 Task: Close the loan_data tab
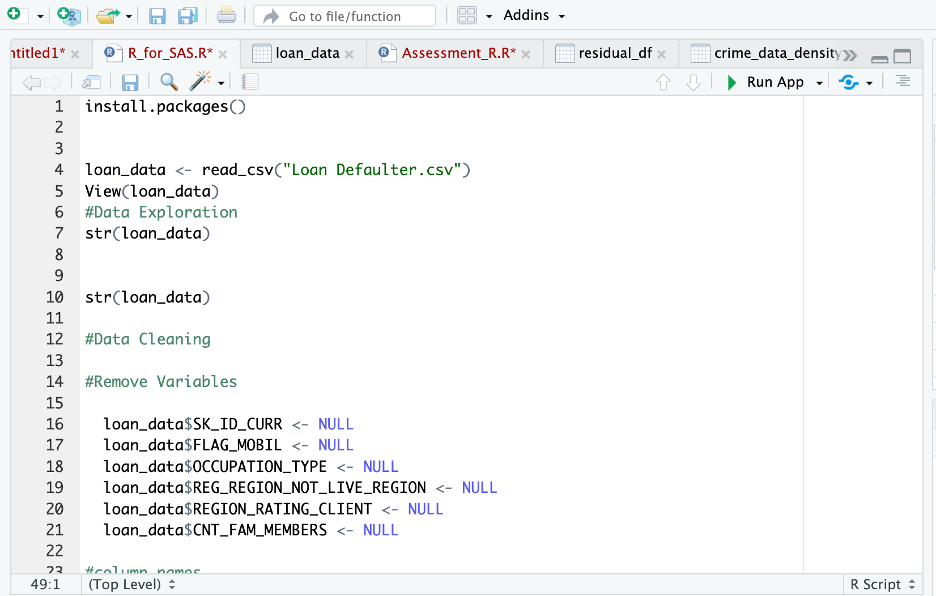click(349, 54)
